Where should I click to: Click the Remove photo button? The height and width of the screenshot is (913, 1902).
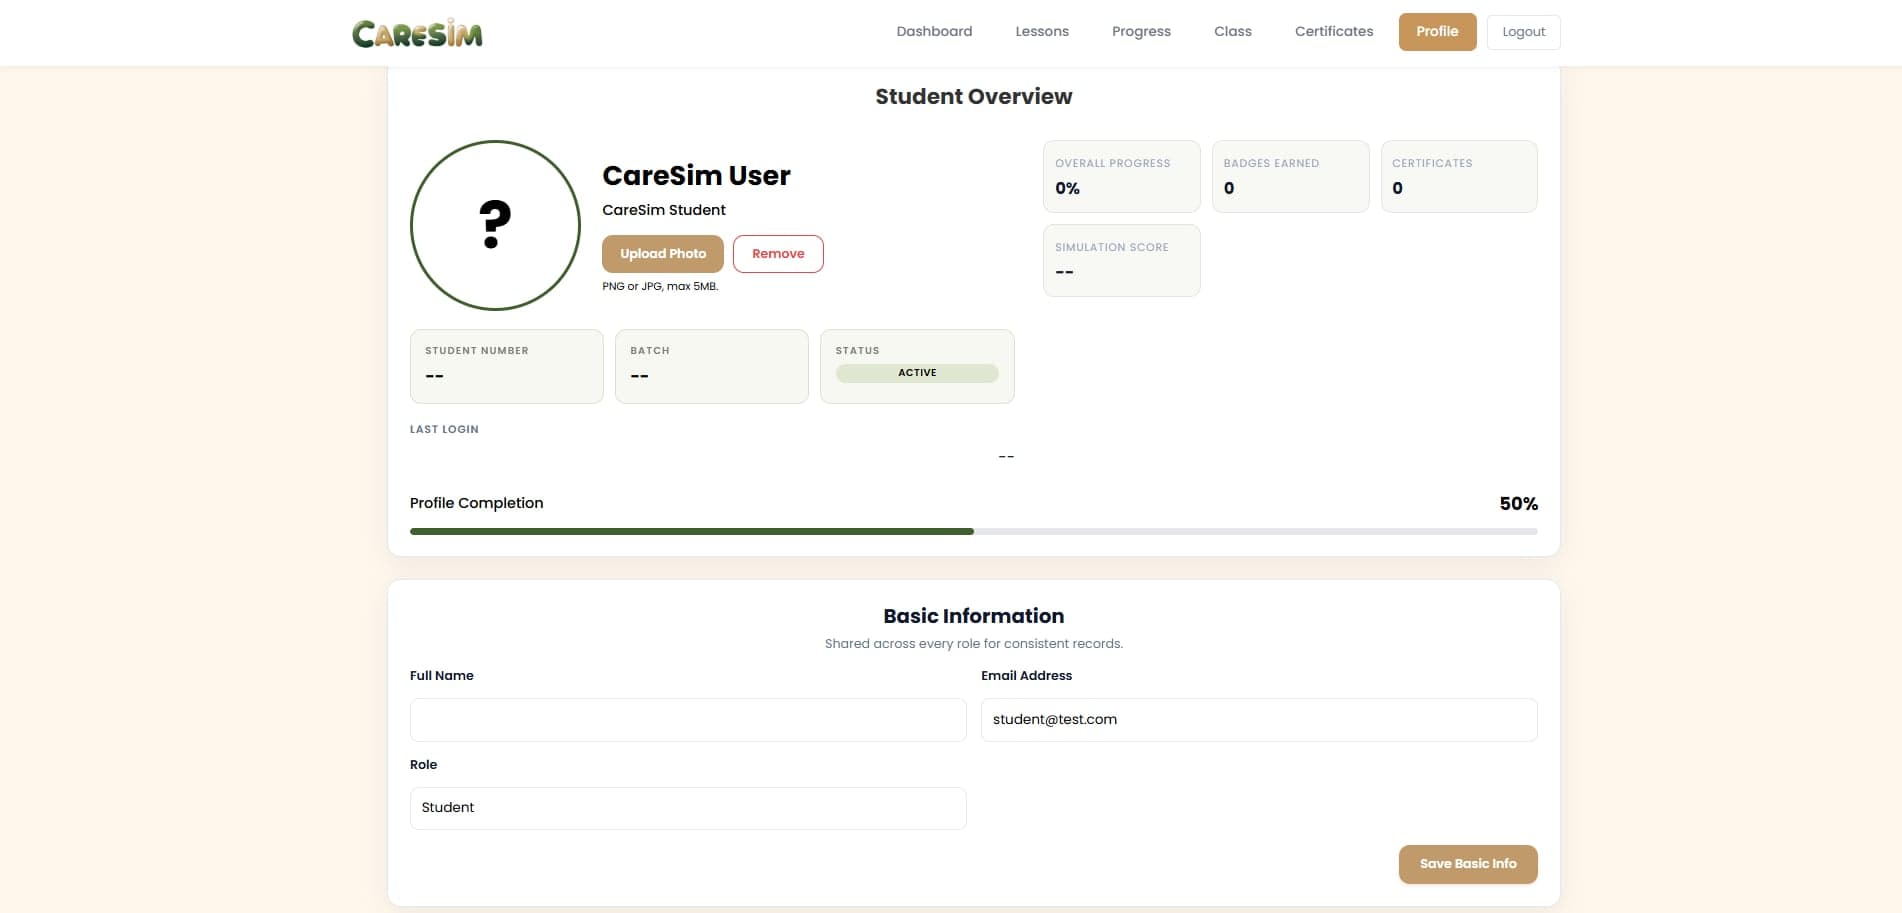(778, 253)
